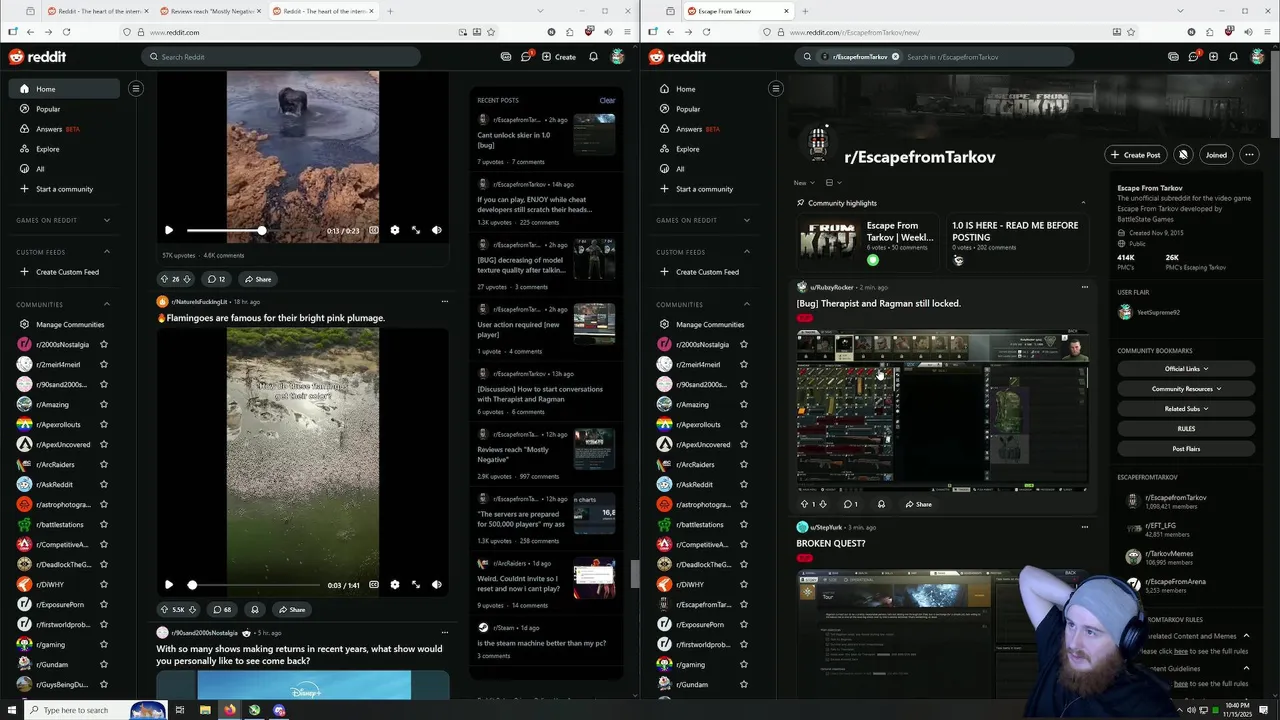This screenshot has height=720, width=1280.
Task: Open settings gear on the 0:23 video
Action: 395,230
